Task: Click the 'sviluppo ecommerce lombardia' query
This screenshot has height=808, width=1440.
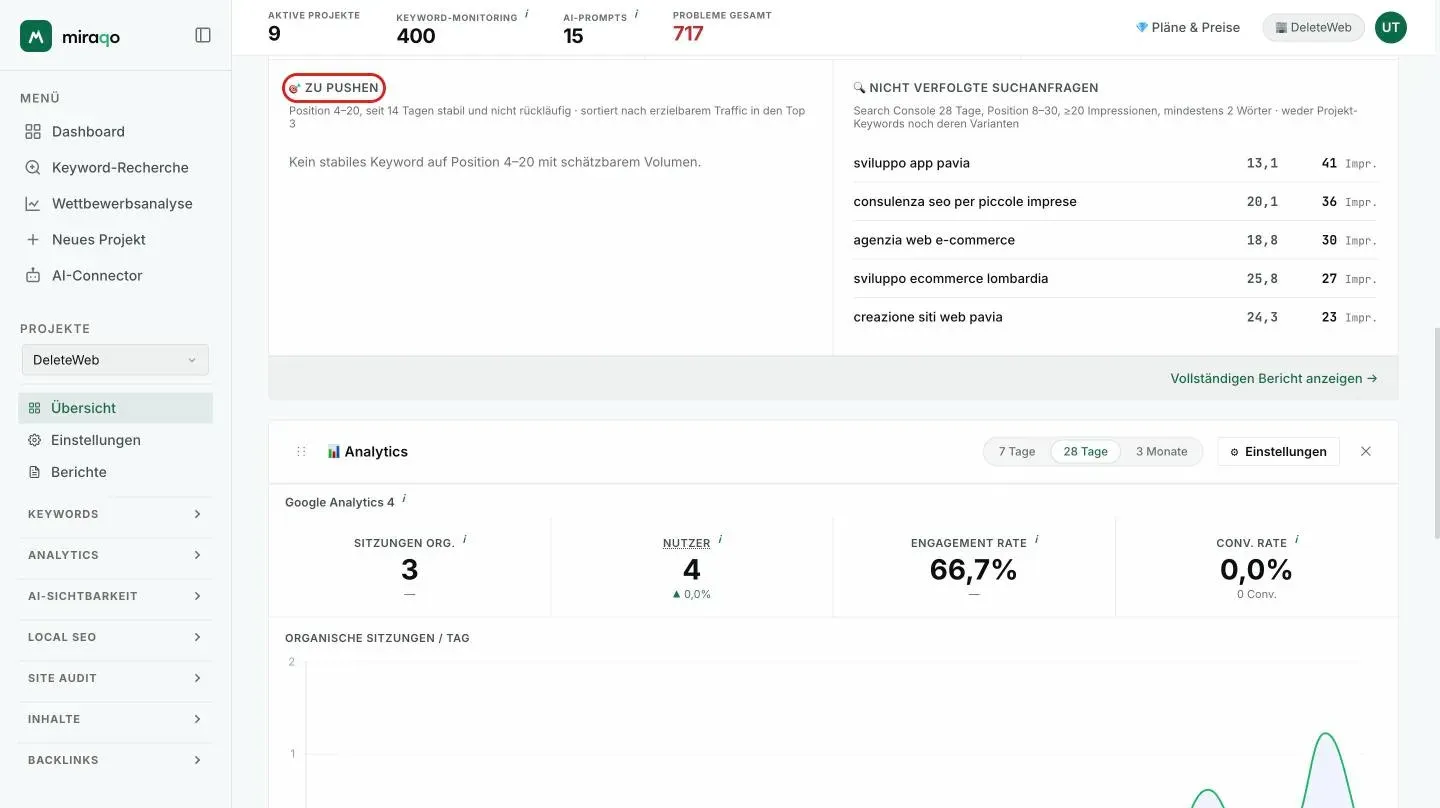Action: point(951,278)
